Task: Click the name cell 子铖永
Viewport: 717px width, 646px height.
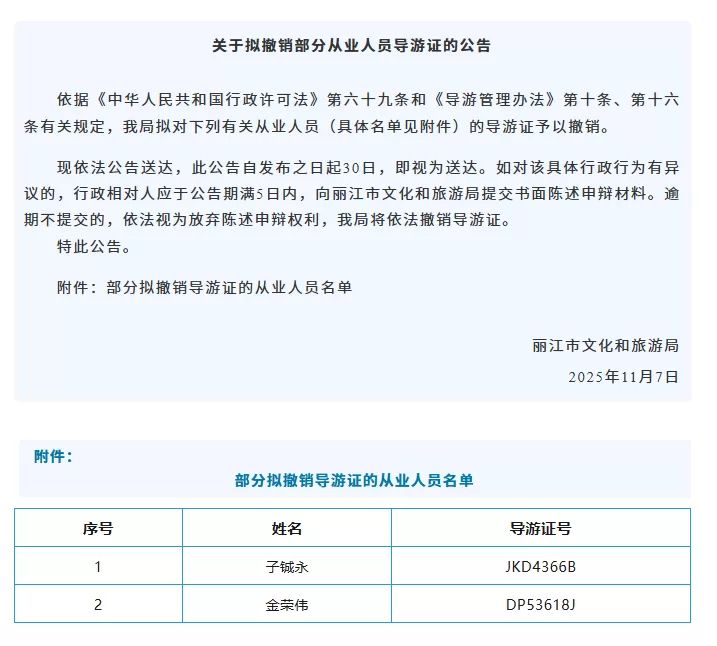Action: coord(286,567)
